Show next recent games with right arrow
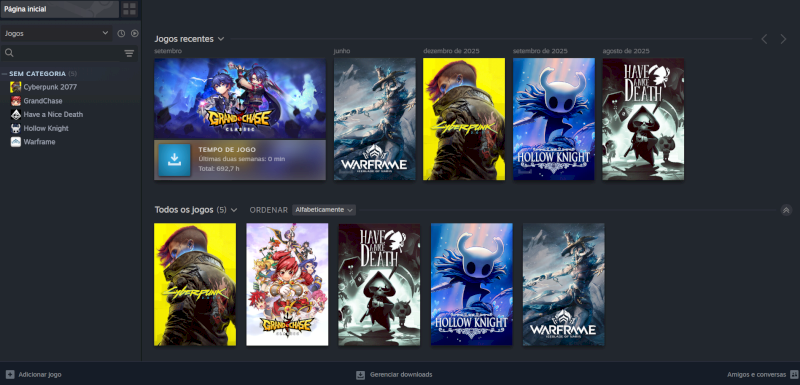The height and width of the screenshot is (385, 800). pyautogui.click(x=783, y=39)
